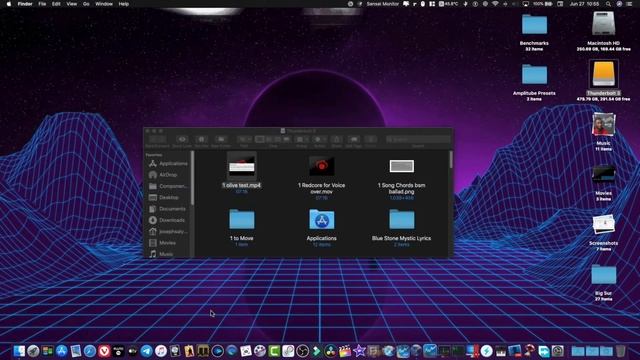Select Screenshots folder on desktop
This screenshot has height=360, width=640.
(603, 224)
